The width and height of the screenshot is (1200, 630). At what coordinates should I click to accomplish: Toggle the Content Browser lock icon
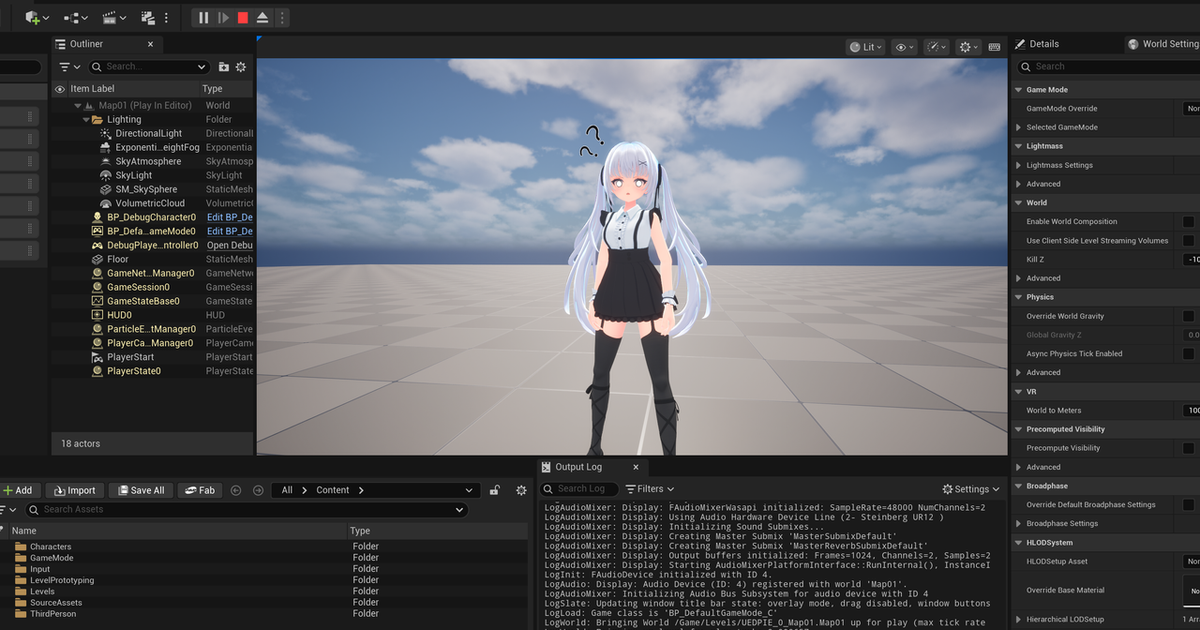coord(495,490)
